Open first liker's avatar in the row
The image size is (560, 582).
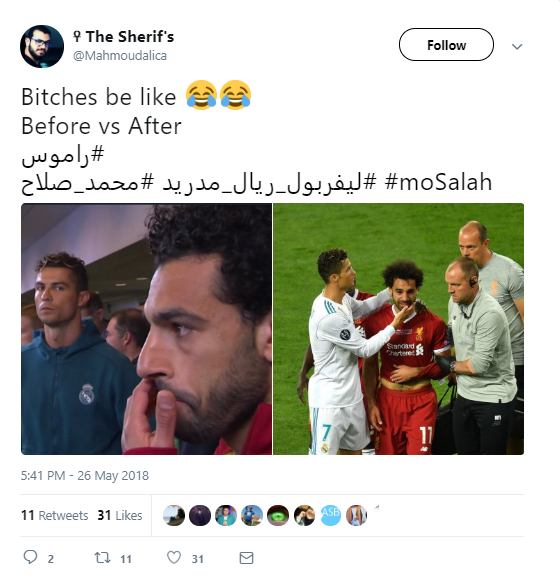[174, 515]
